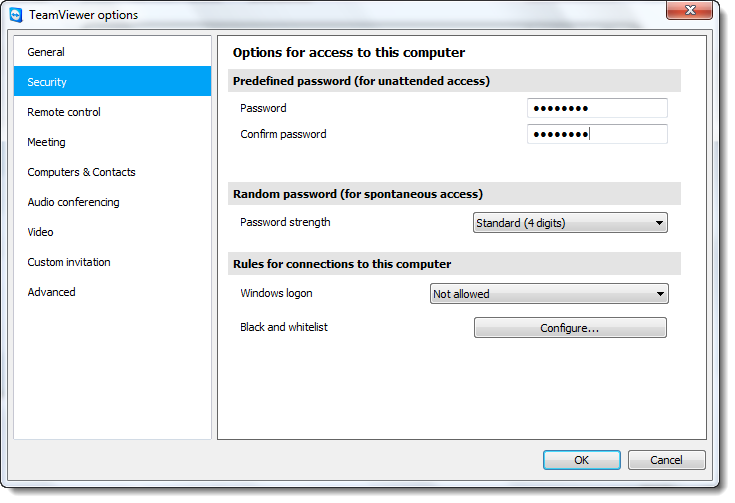The height and width of the screenshot is (503, 735).
Task: Go to Computers & Contacts settings
Action: click(x=112, y=172)
